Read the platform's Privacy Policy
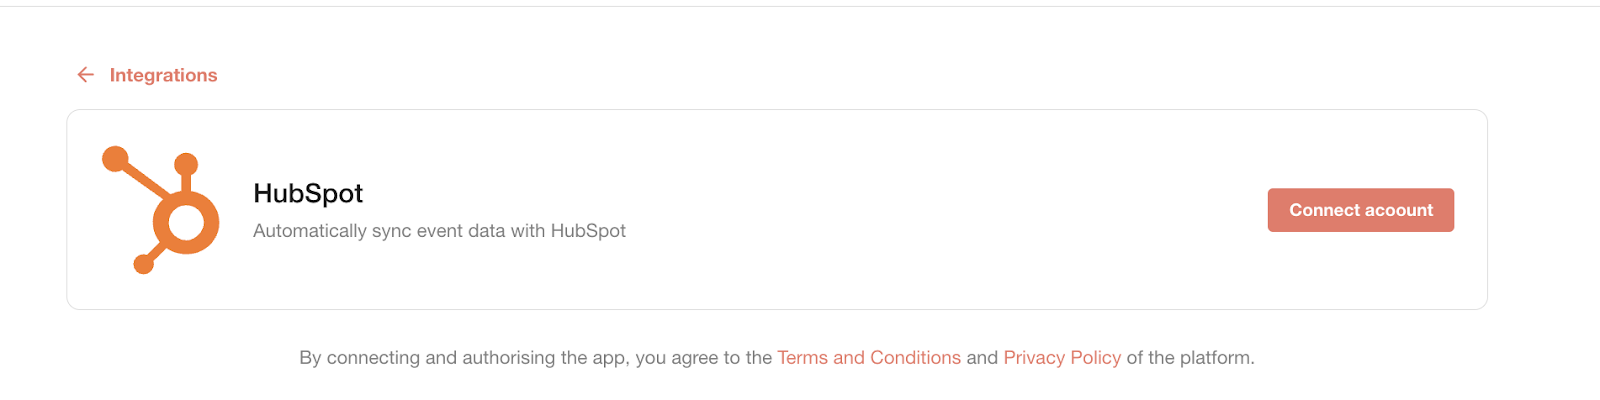This screenshot has width=1600, height=400. (1062, 358)
